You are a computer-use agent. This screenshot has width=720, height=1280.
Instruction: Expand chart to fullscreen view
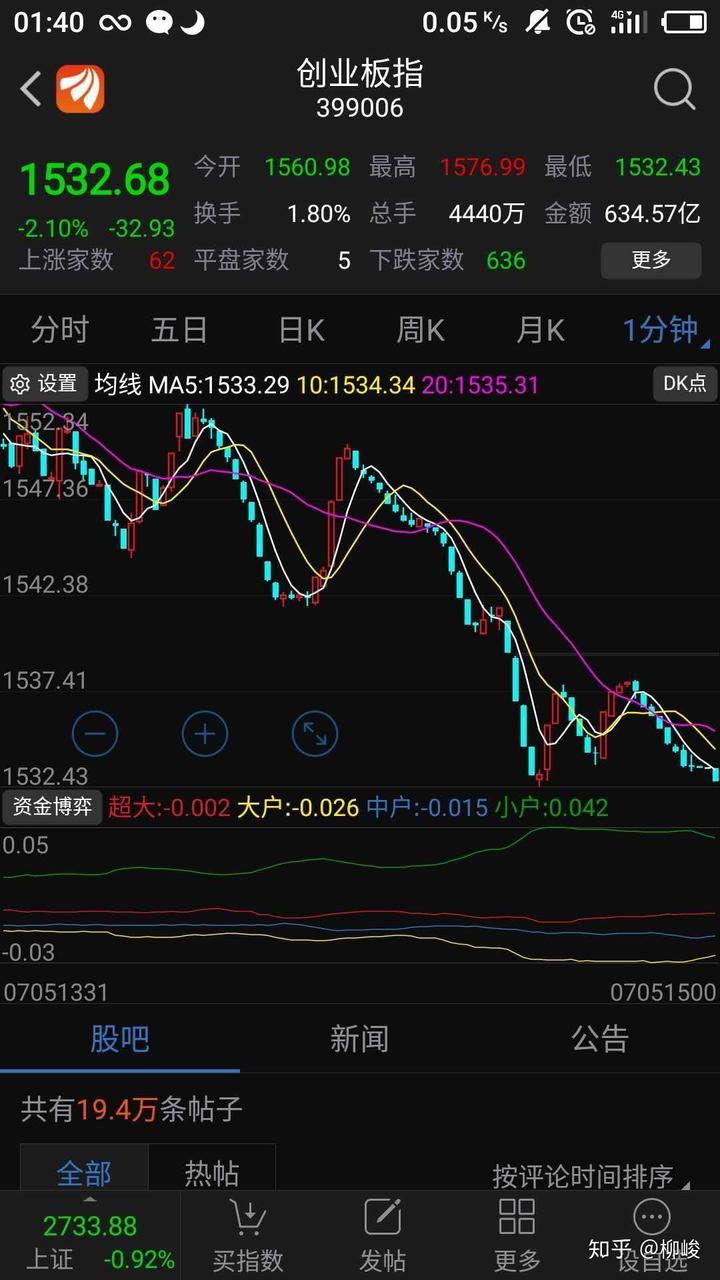click(x=315, y=735)
